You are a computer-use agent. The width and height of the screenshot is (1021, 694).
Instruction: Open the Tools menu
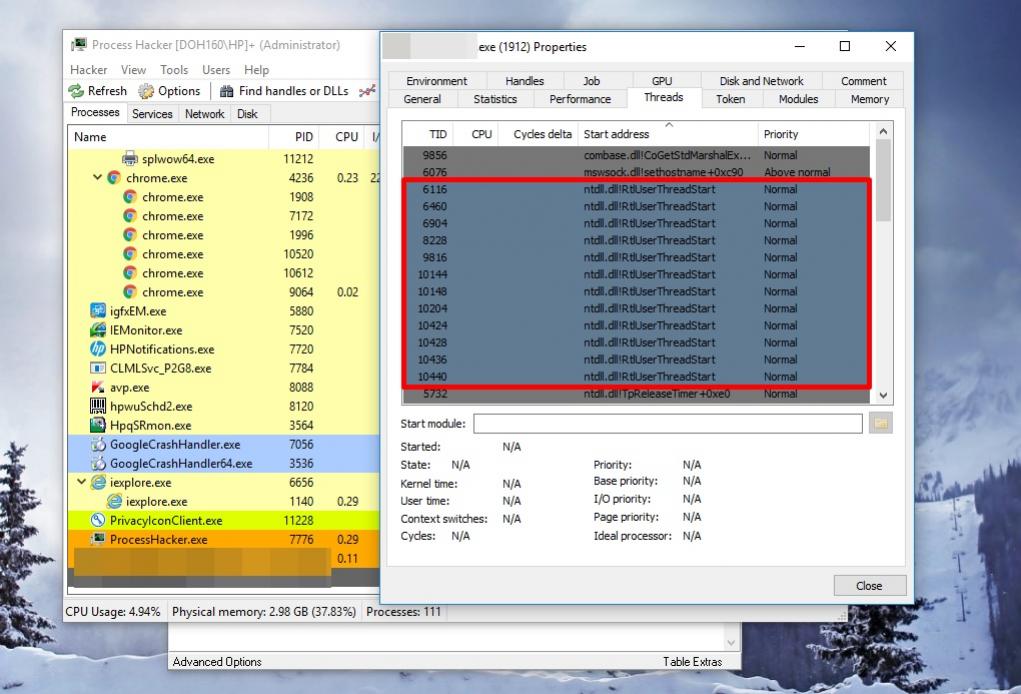coord(174,70)
